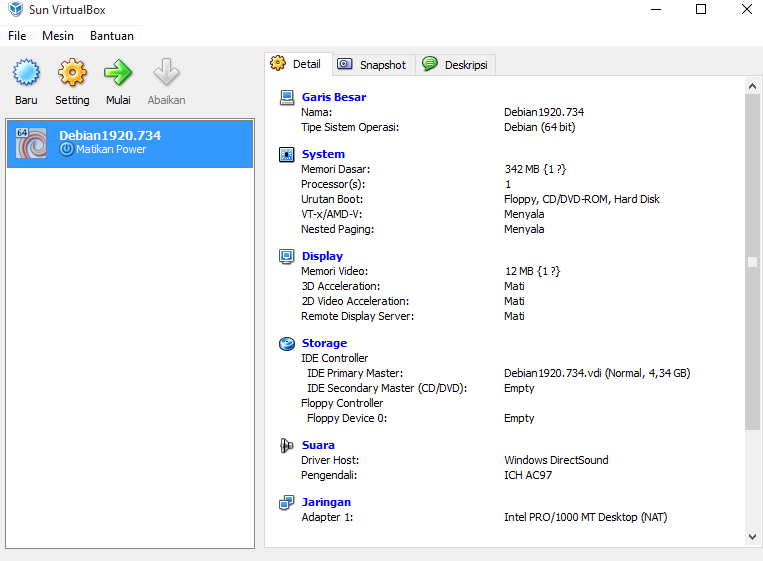Click the Processor(s) label

(x=333, y=184)
